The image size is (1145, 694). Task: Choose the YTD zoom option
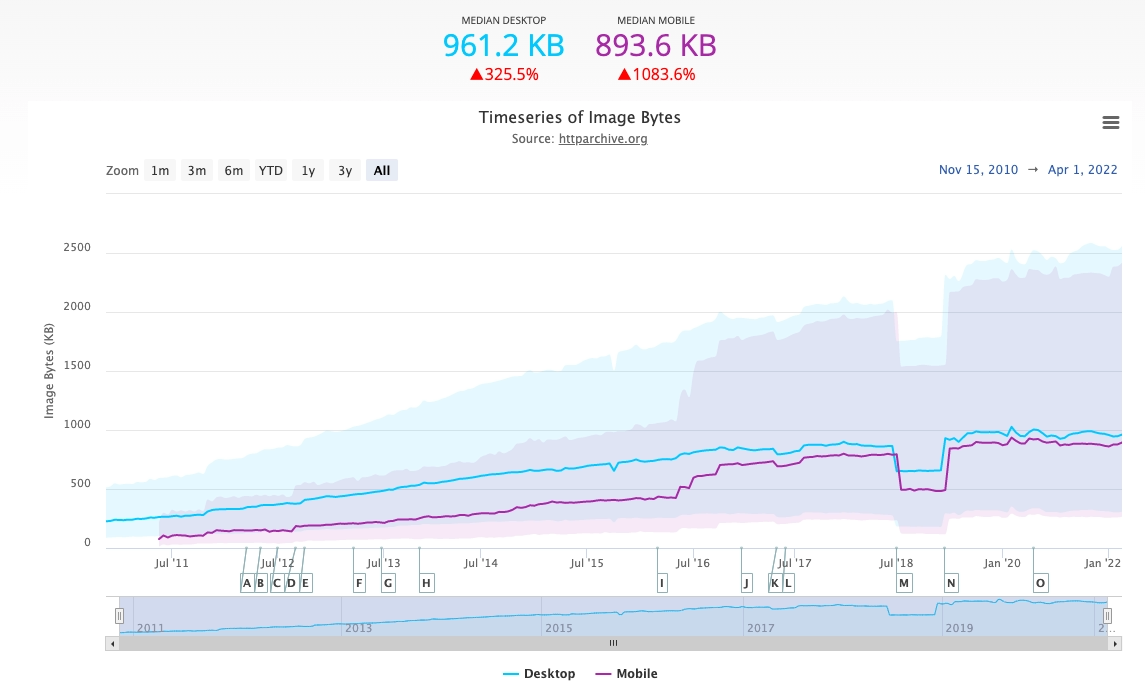271,171
